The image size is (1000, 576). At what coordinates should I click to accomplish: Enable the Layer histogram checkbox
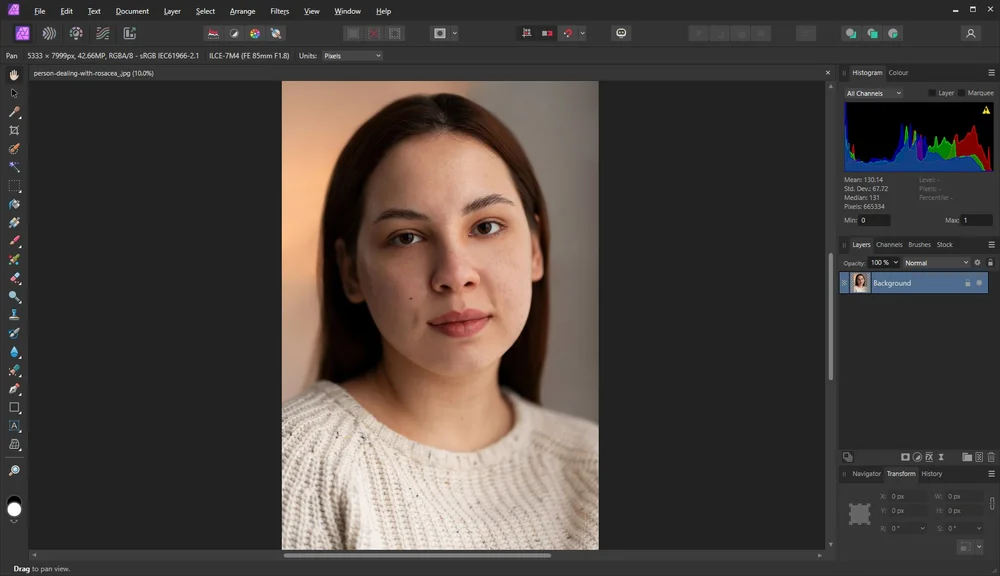[x=932, y=93]
